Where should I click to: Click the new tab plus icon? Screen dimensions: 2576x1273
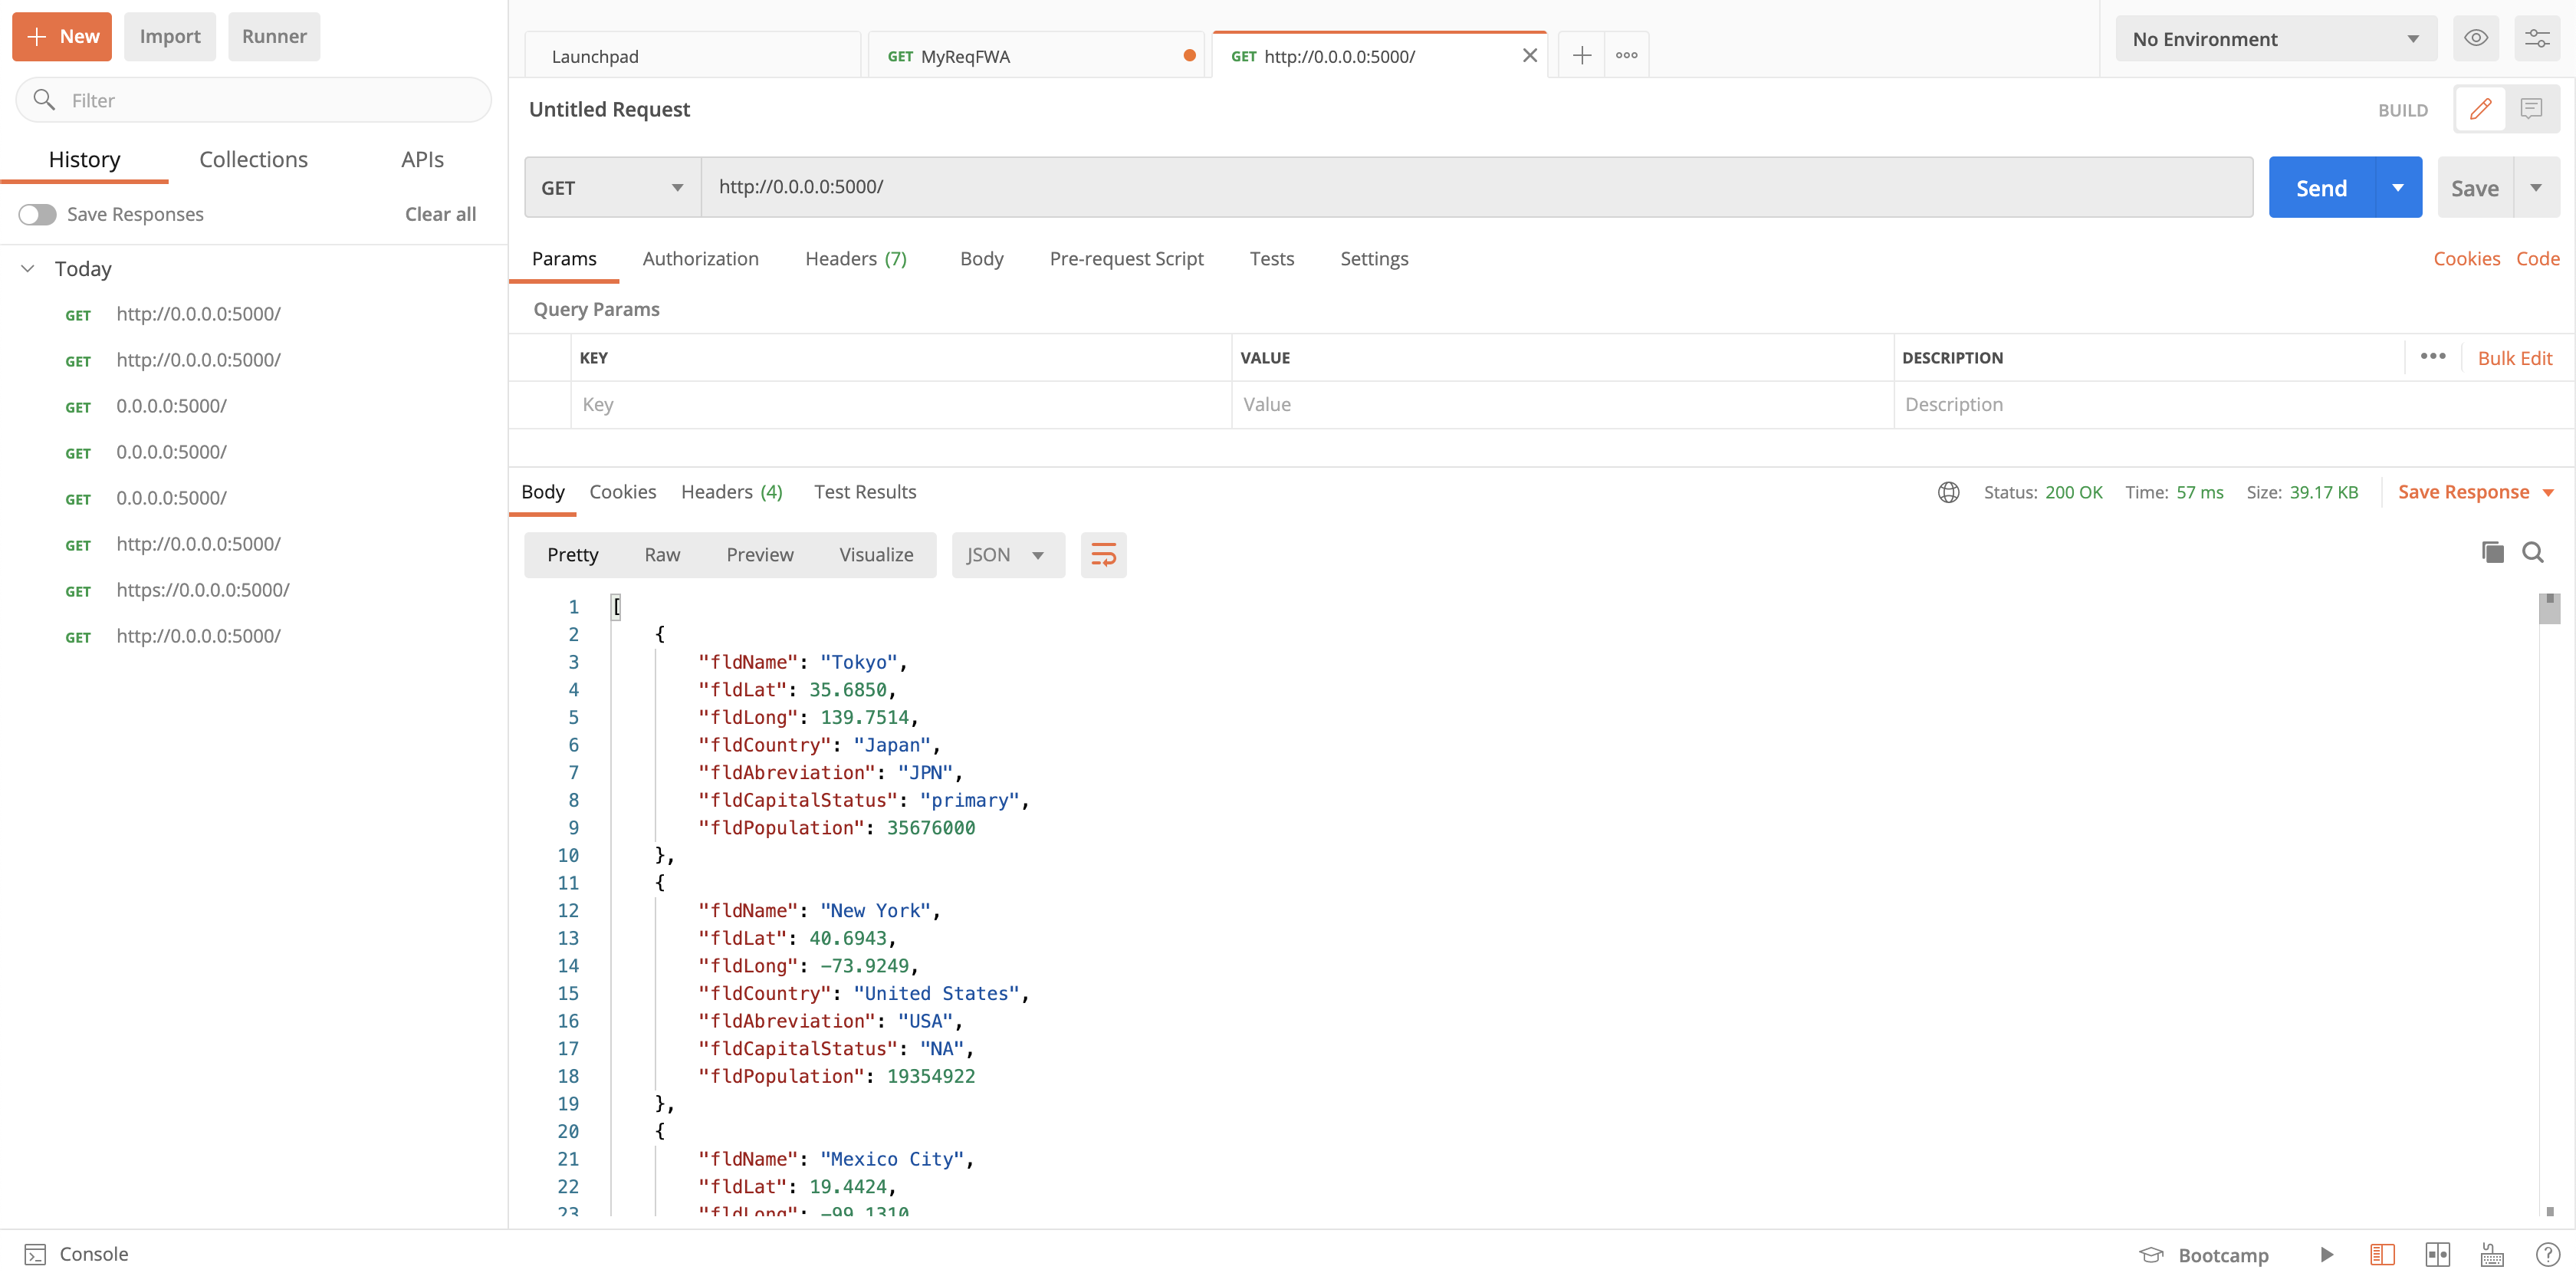point(1582,56)
